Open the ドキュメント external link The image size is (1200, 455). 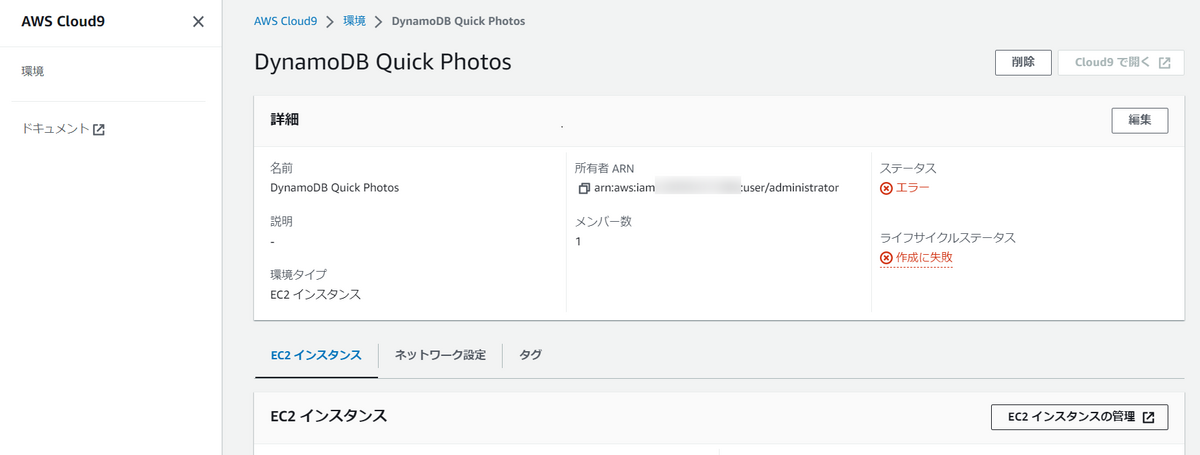point(63,129)
